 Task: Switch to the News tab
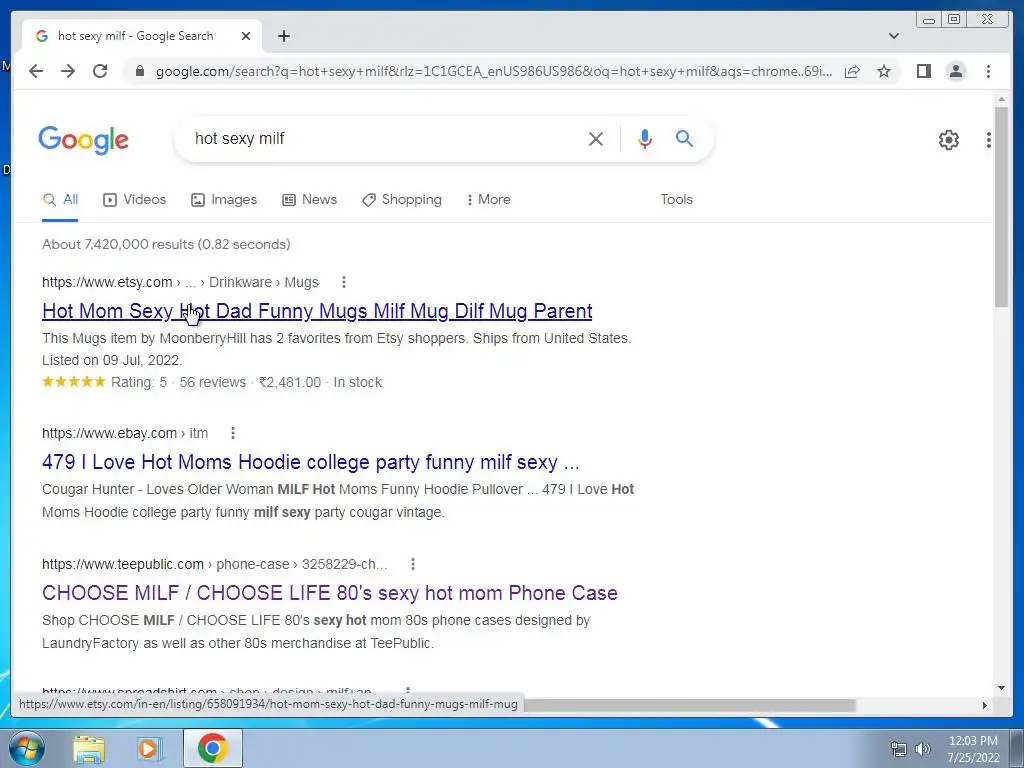310,200
